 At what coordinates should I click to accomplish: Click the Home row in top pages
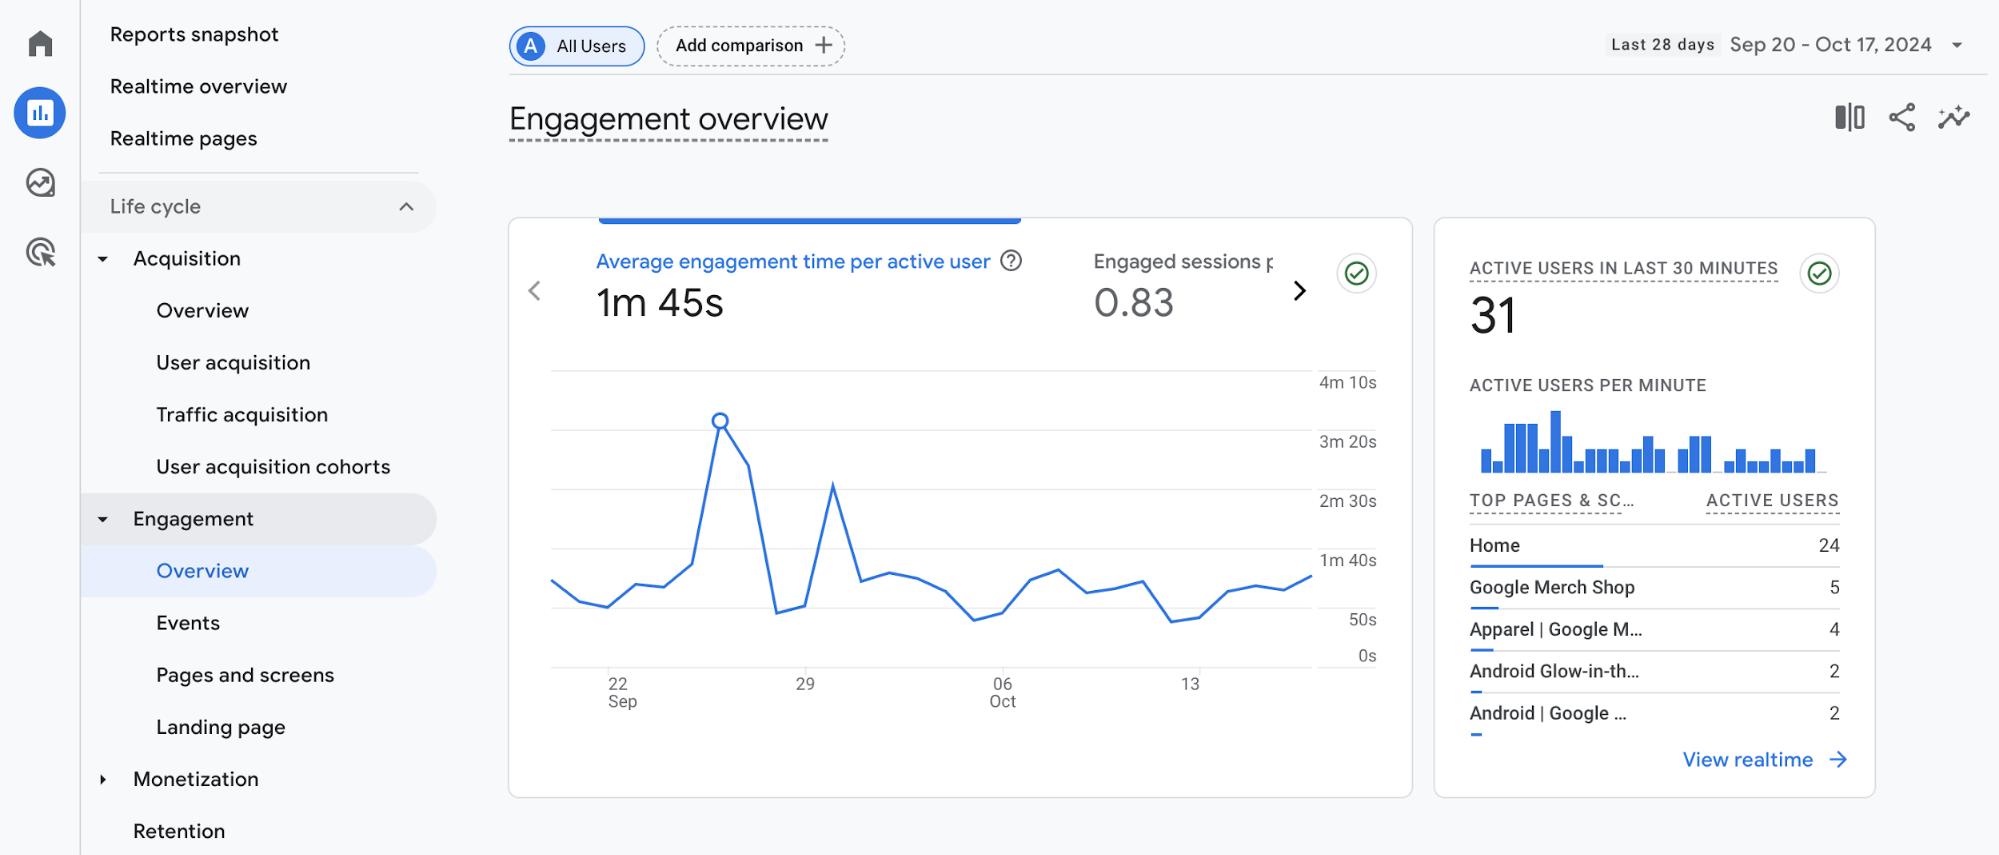1654,546
